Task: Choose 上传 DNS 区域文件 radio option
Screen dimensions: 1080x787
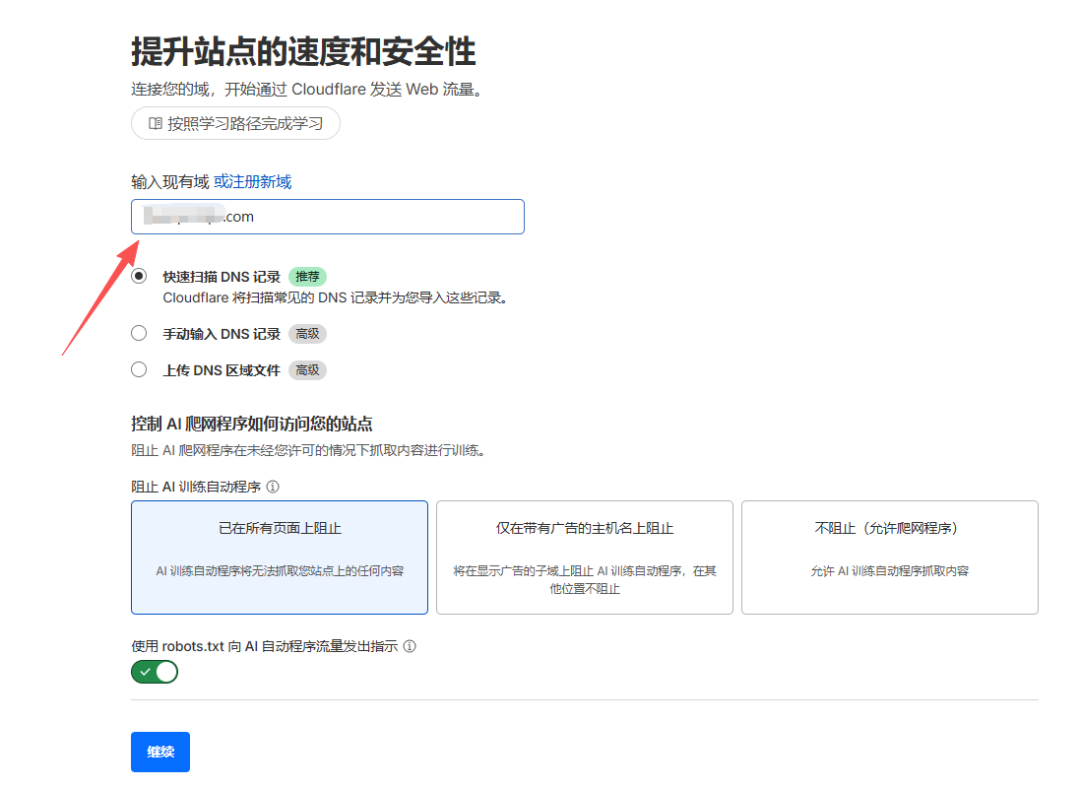Action: tap(139, 370)
